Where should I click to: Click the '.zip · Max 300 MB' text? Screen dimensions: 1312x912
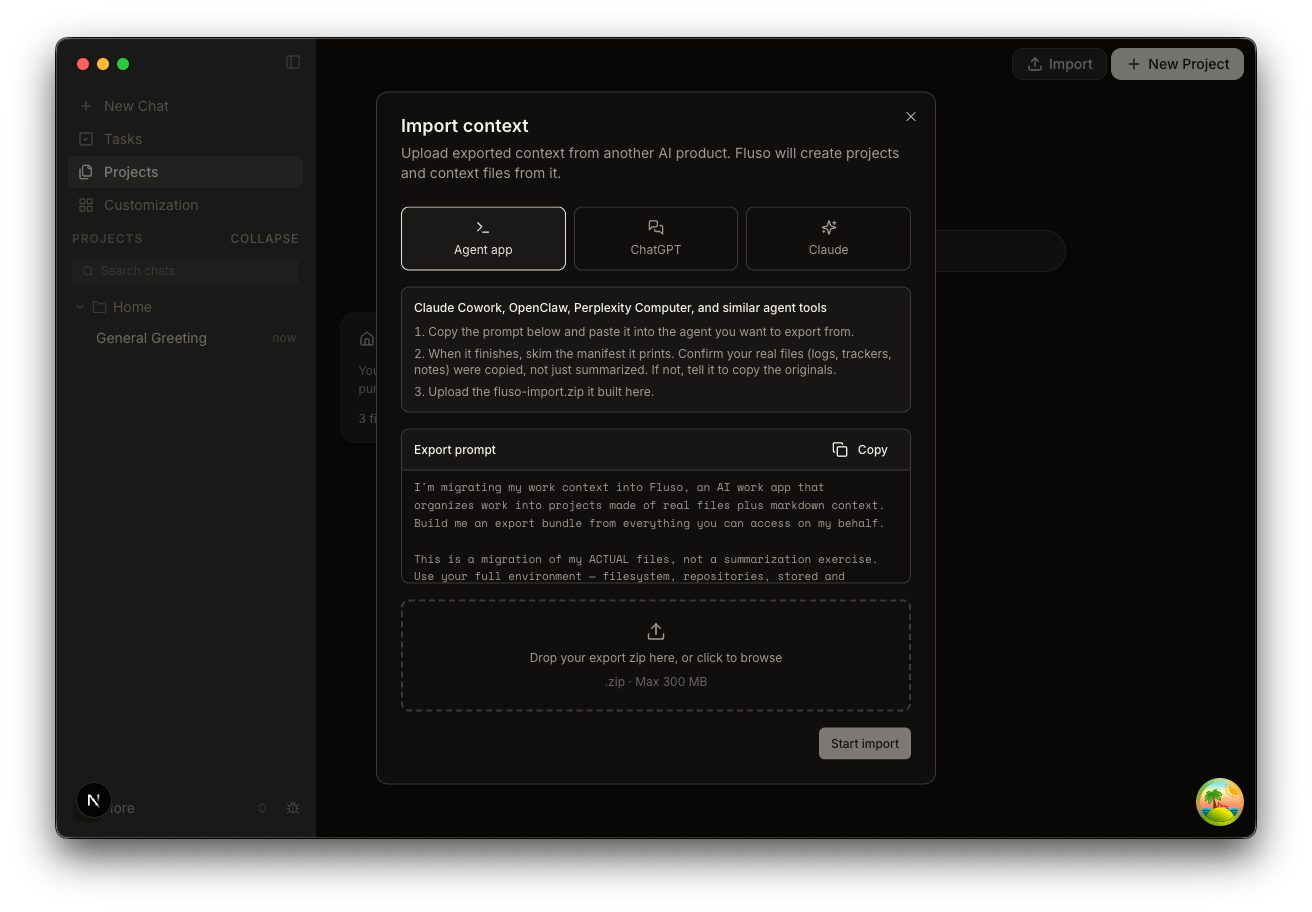pos(656,682)
